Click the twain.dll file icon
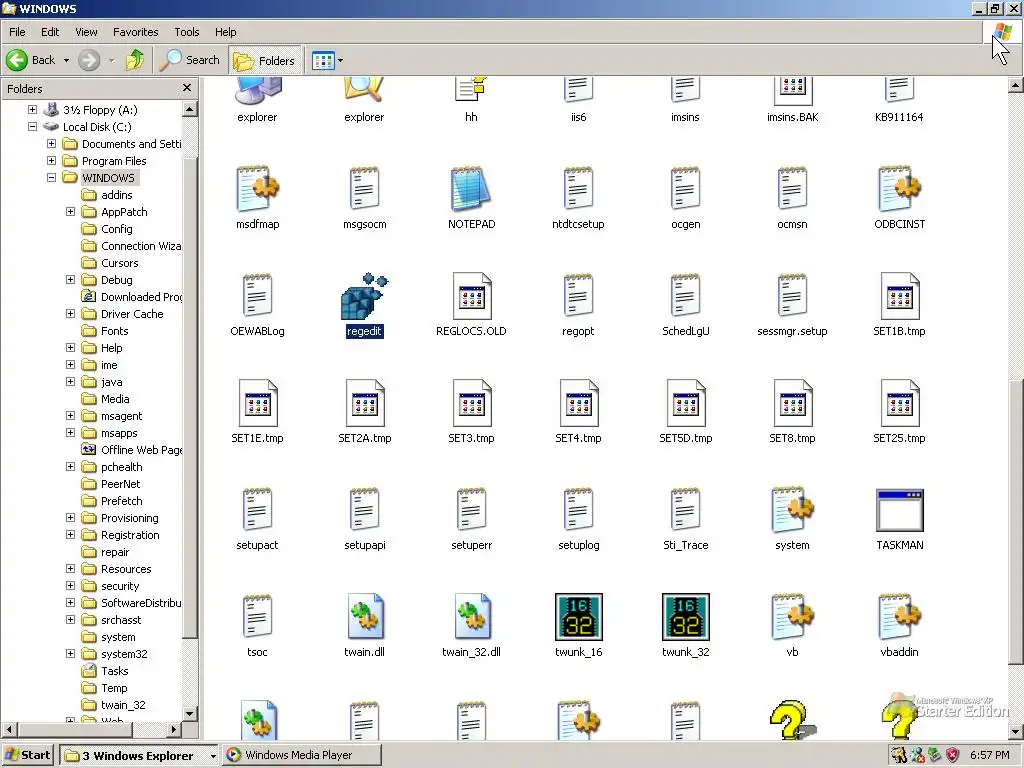Screen dimensions: 1024x768 [x=364, y=616]
